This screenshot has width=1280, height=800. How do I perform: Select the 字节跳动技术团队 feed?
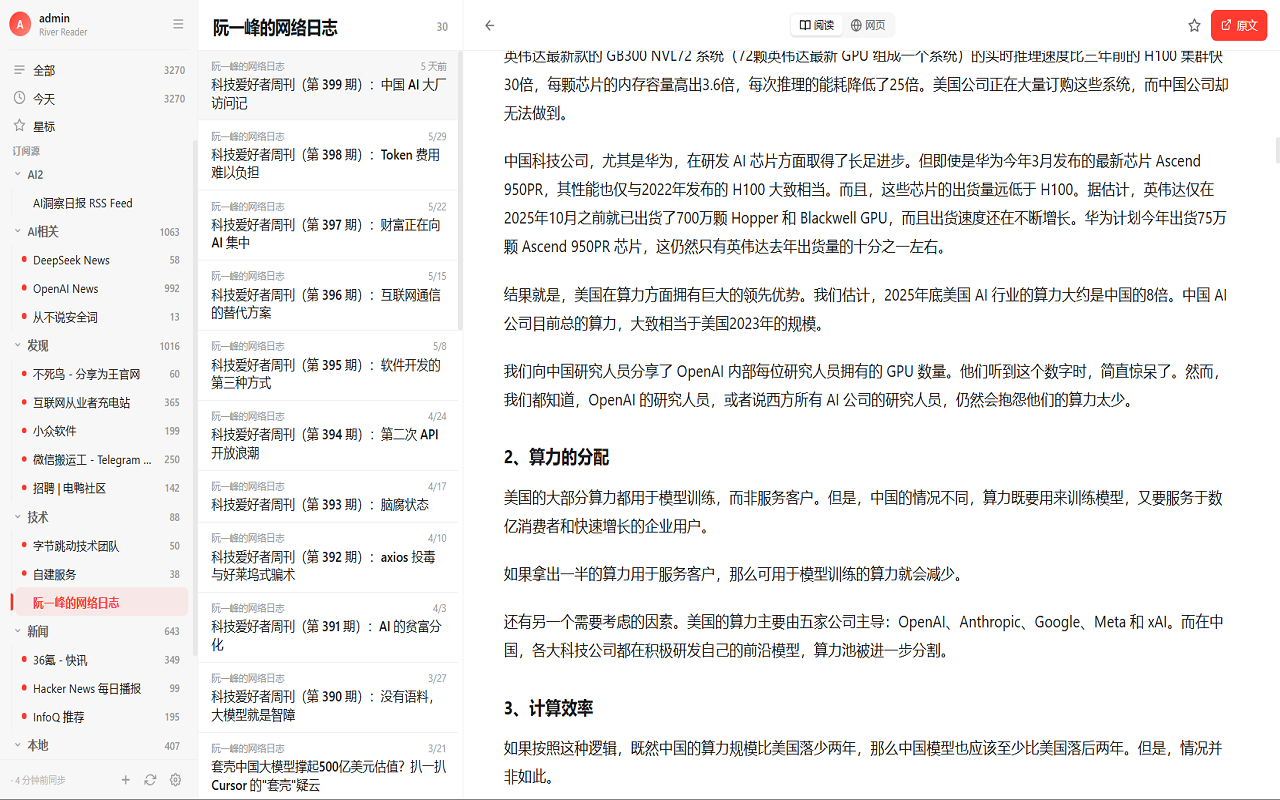[99, 546]
